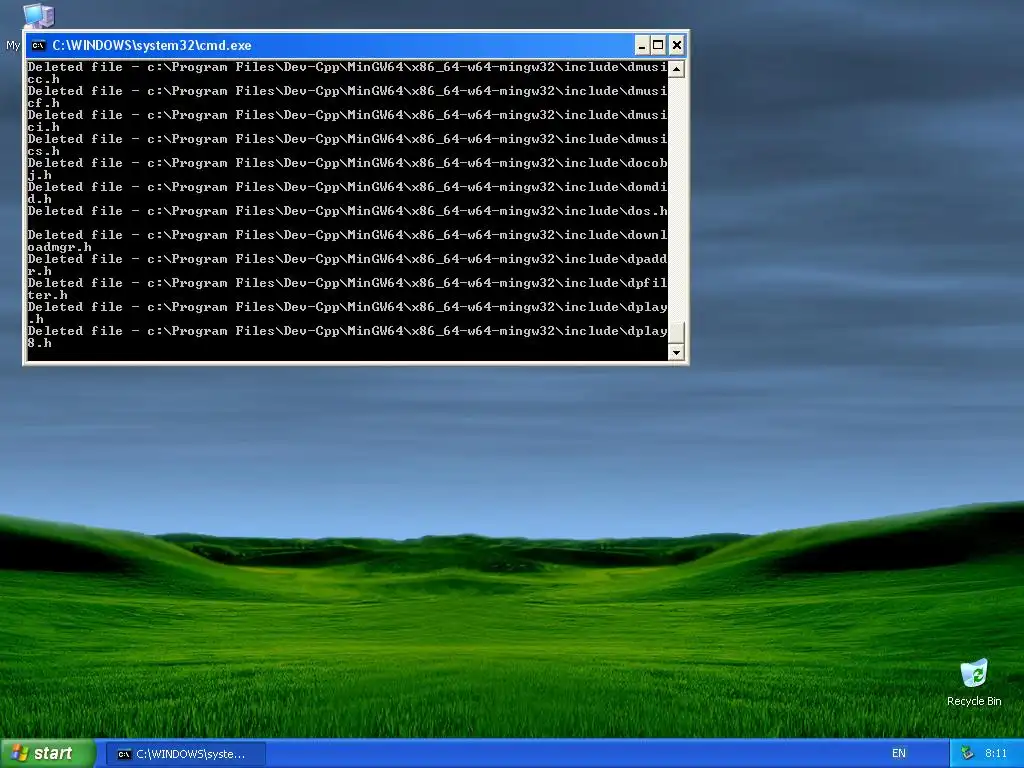Click the wrapped text 'ter.h'
1024x768 pixels.
[x=47, y=295]
